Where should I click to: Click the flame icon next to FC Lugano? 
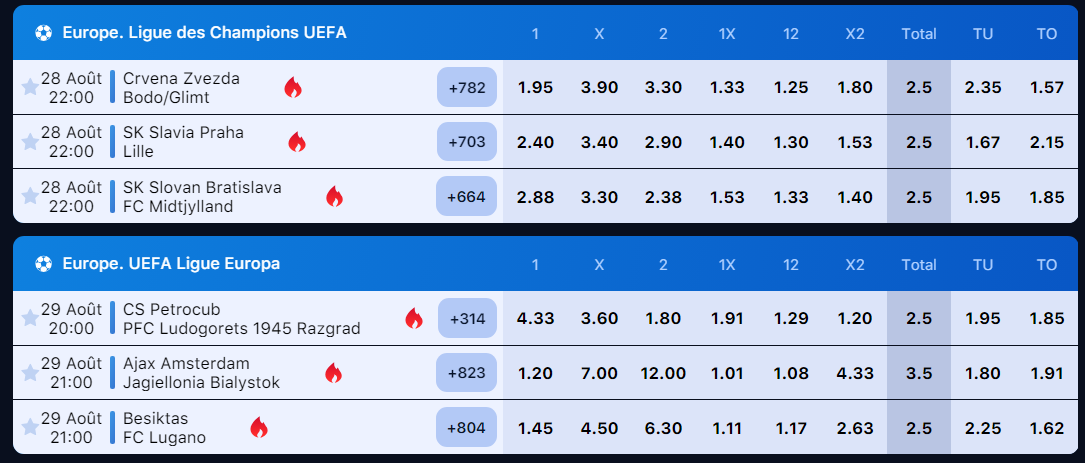[x=259, y=428]
